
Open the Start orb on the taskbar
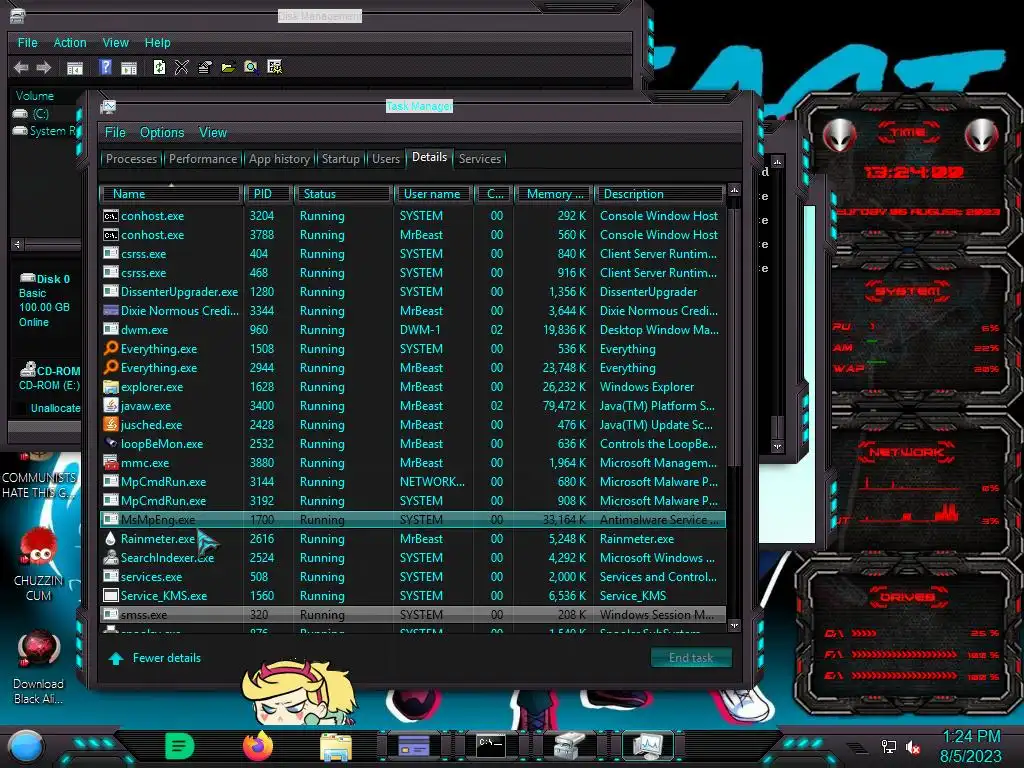pos(26,747)
